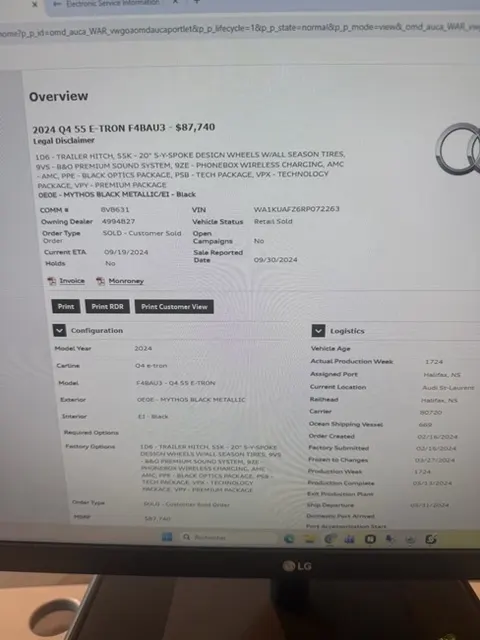The width and height of the screenshot is (480, 640).
Task: Click the Sale Reported Date 09/30/2024
Action: pos(276,260)
